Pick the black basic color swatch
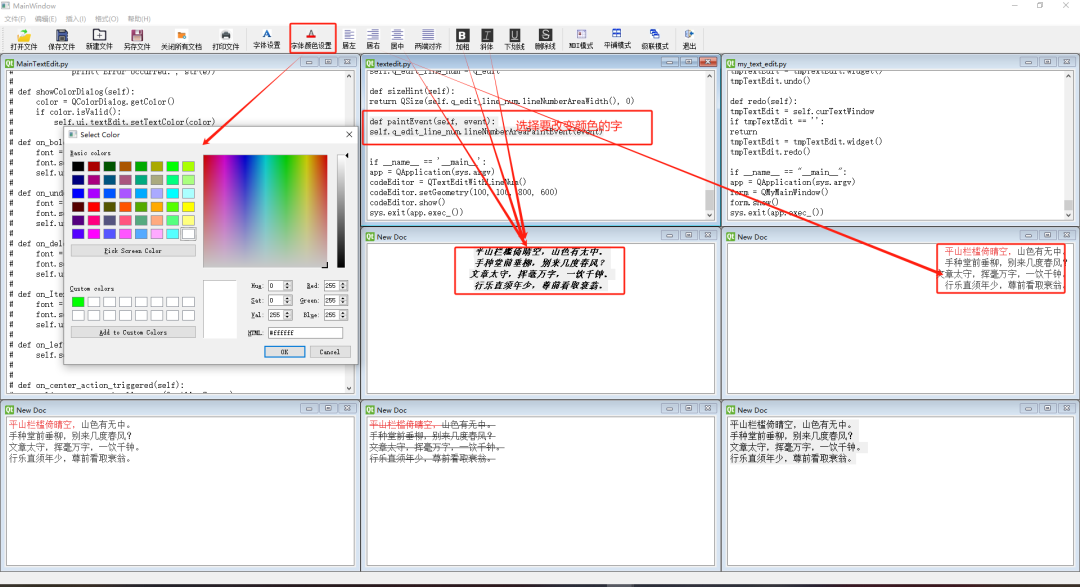 (78, 166)
